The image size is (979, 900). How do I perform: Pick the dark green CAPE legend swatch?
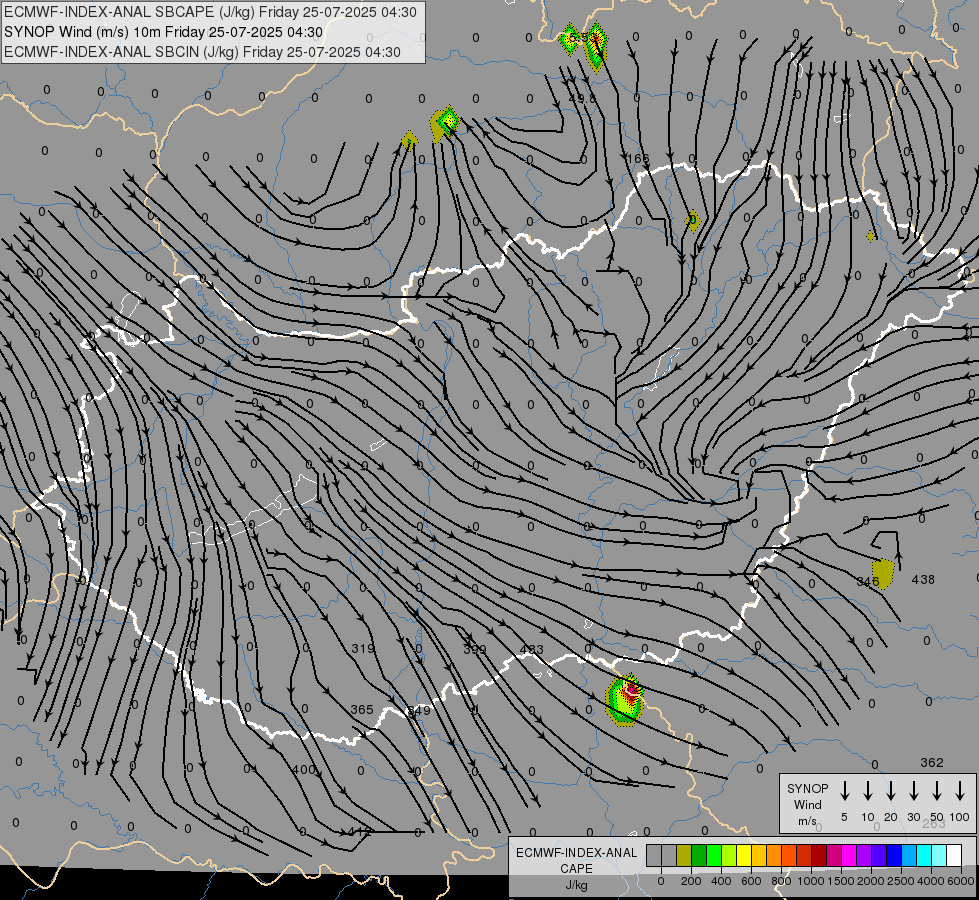tap(699, 855)
